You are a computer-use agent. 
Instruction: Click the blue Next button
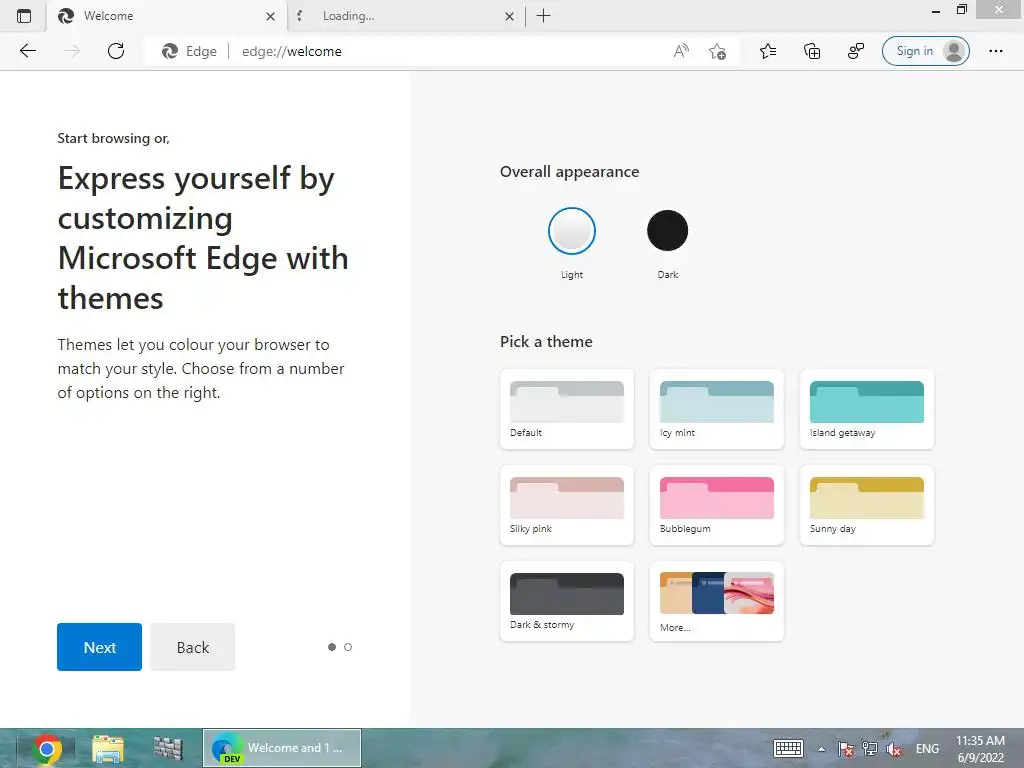click(99, 647)
